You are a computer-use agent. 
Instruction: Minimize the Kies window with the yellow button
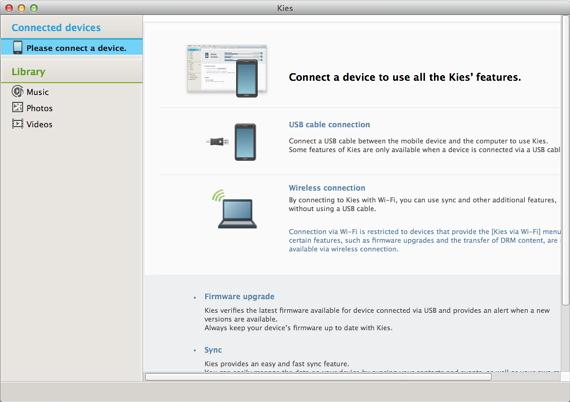point(21,8)
